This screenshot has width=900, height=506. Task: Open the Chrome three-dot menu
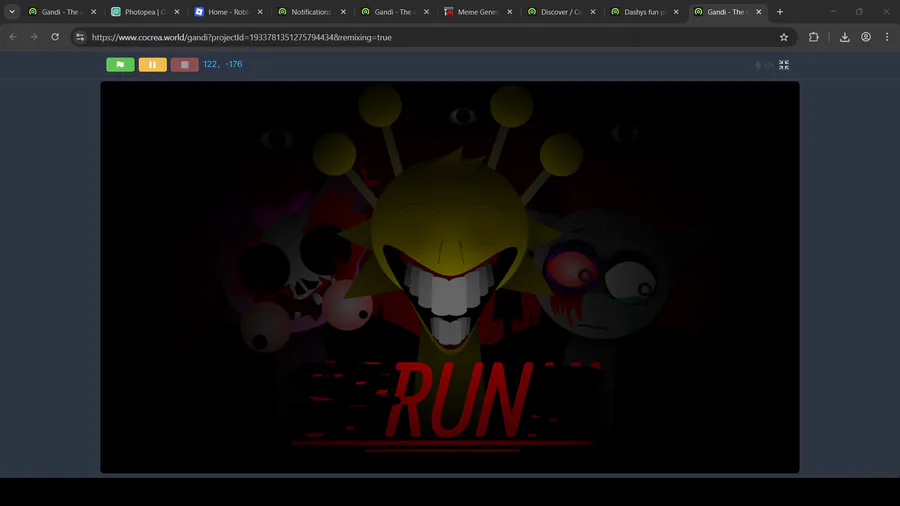pos(887,37)
